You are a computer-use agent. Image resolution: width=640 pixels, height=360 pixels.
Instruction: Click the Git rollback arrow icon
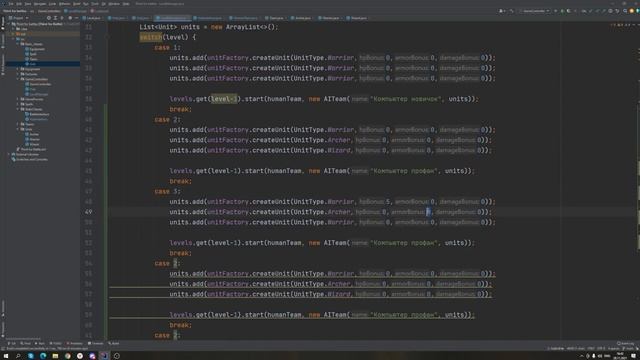point(617,11)
